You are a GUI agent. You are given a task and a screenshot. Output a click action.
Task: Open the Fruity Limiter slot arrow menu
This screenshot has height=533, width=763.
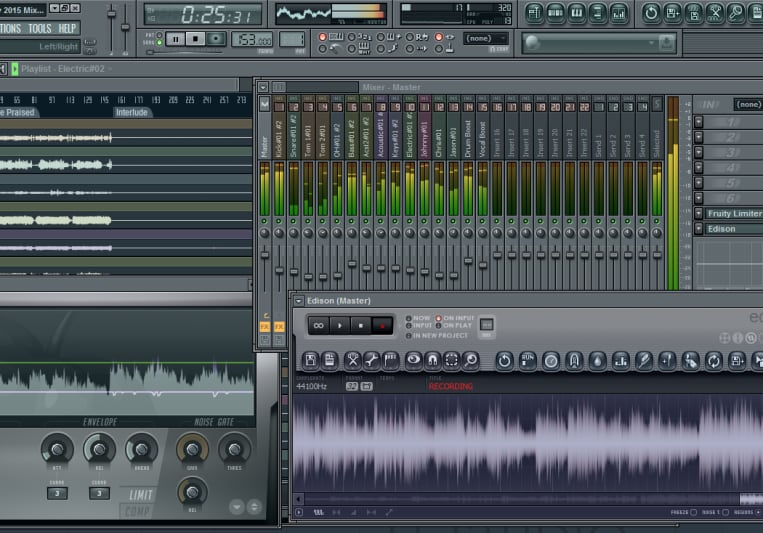click(x=698, y=213)
